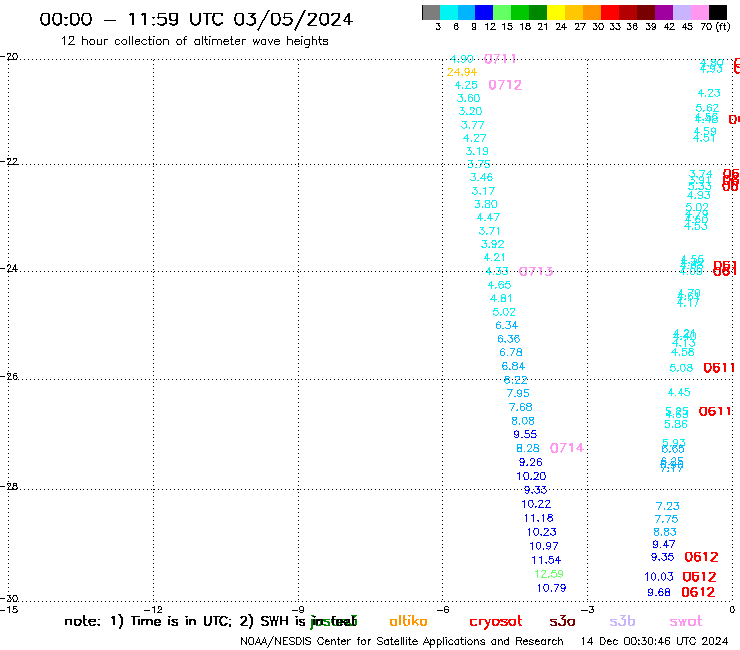Viewport: 740px width, 650px height.
Task: Click the pink 70 ft legend swatch
Action: pyautogui.click(x=699, y=12)
